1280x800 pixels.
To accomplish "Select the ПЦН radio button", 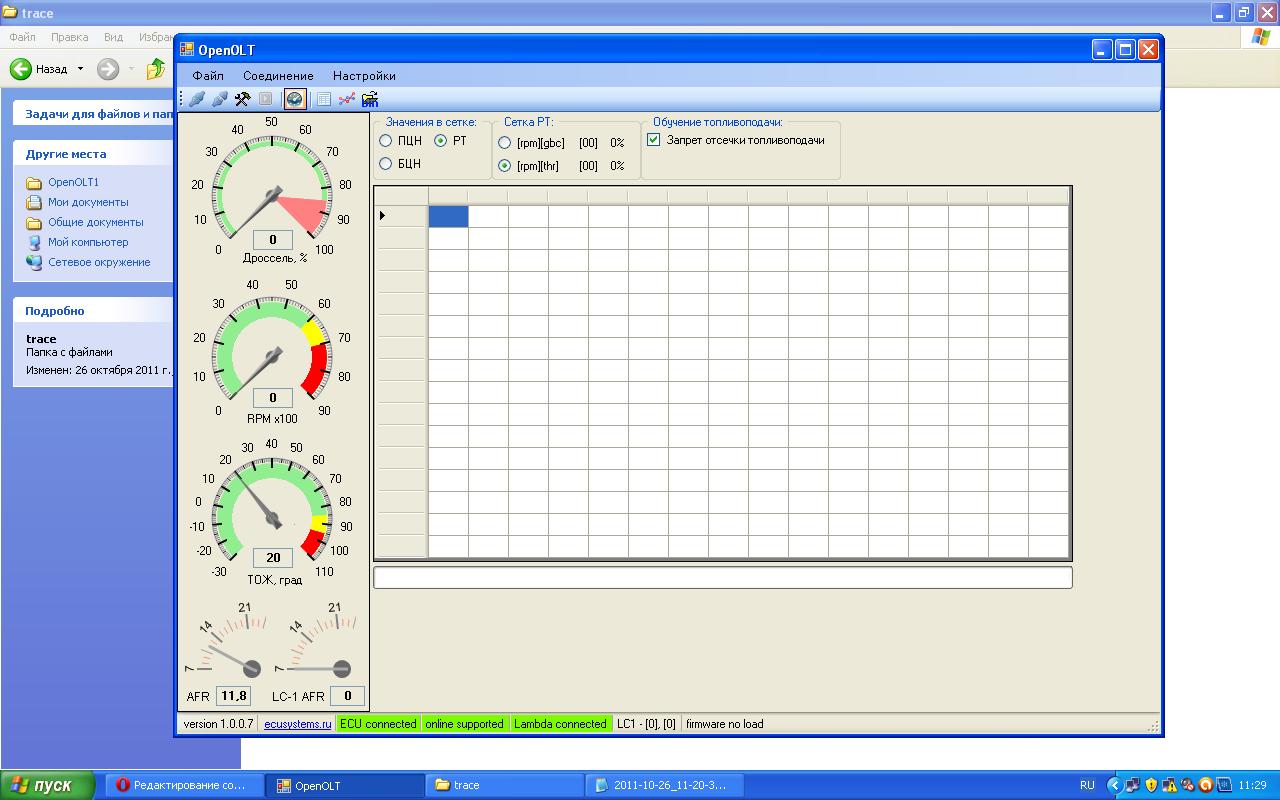I will click(386, 141).
